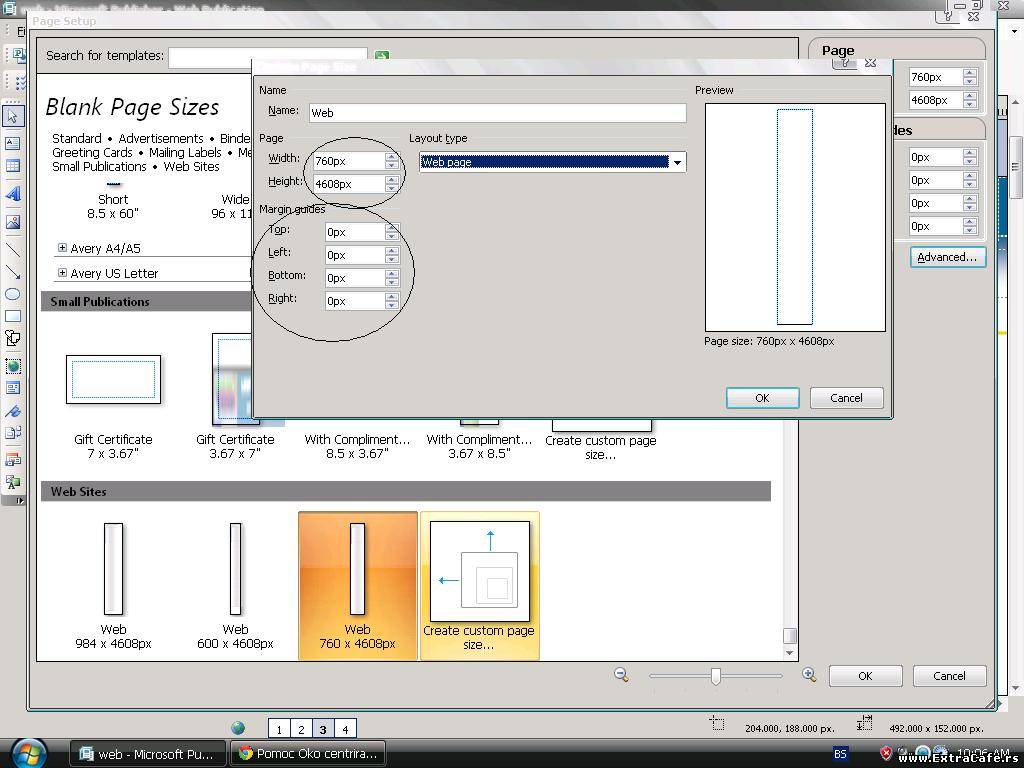Select the Arrow drawing tool
The width and height of the screenshot is (1024, 768).
12,272
